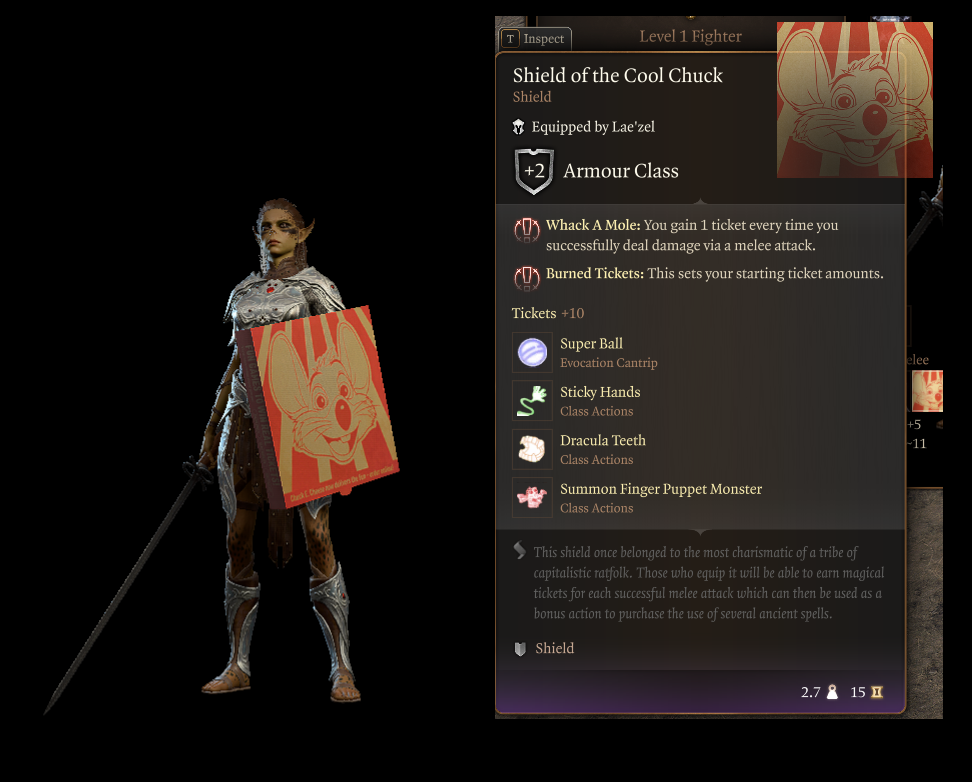Viewport: 972px width, 782px height.
Task: Select the Dracula Teeth action icon
Action: pyautogui.click(x=532, y=449)
